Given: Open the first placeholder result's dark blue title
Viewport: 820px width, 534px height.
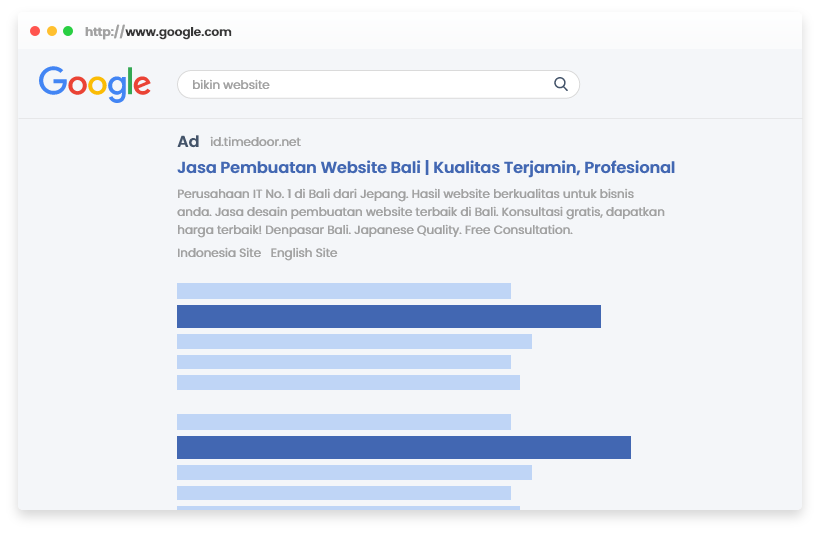Looking at the screenshot, I should (389, 316).
